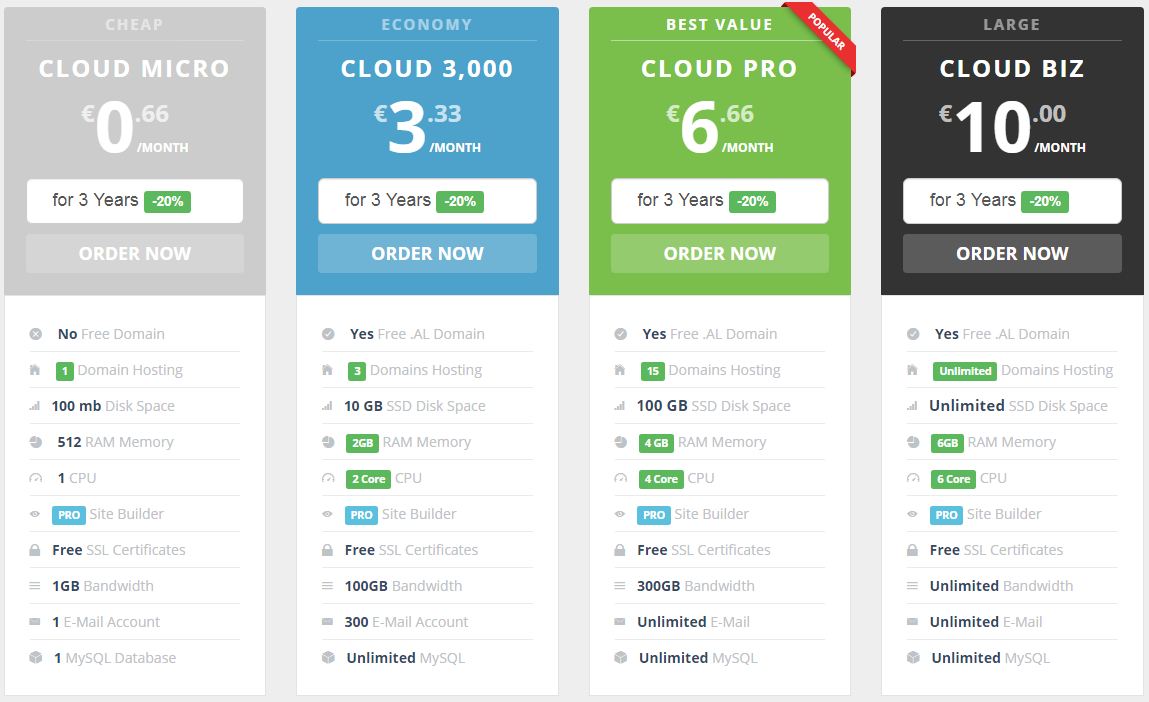Image resolution: width=1149 pixels, height=702 pixels.
Task: Click lock icon beside Free SSL in Cloud Pro
Action: click(x=619, y=550)
